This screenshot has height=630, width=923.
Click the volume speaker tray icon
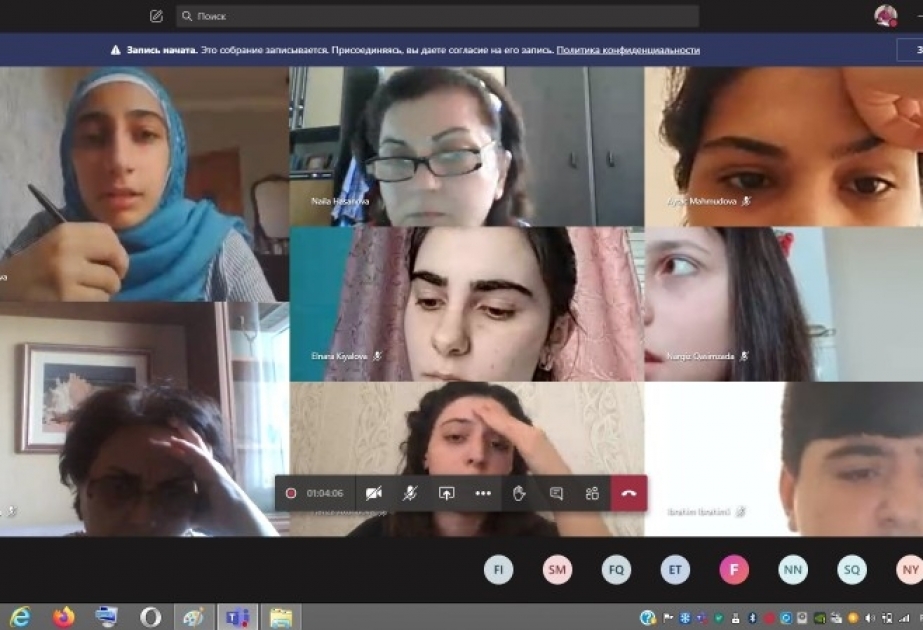pyautogui.click(x=870, y=618)
